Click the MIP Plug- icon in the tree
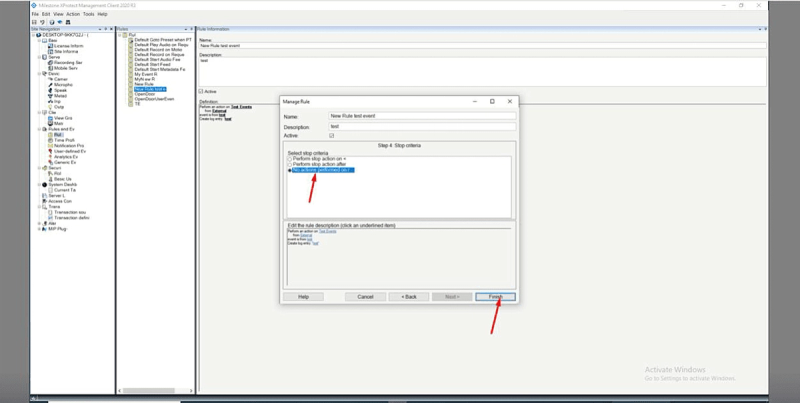 (44, 229)
